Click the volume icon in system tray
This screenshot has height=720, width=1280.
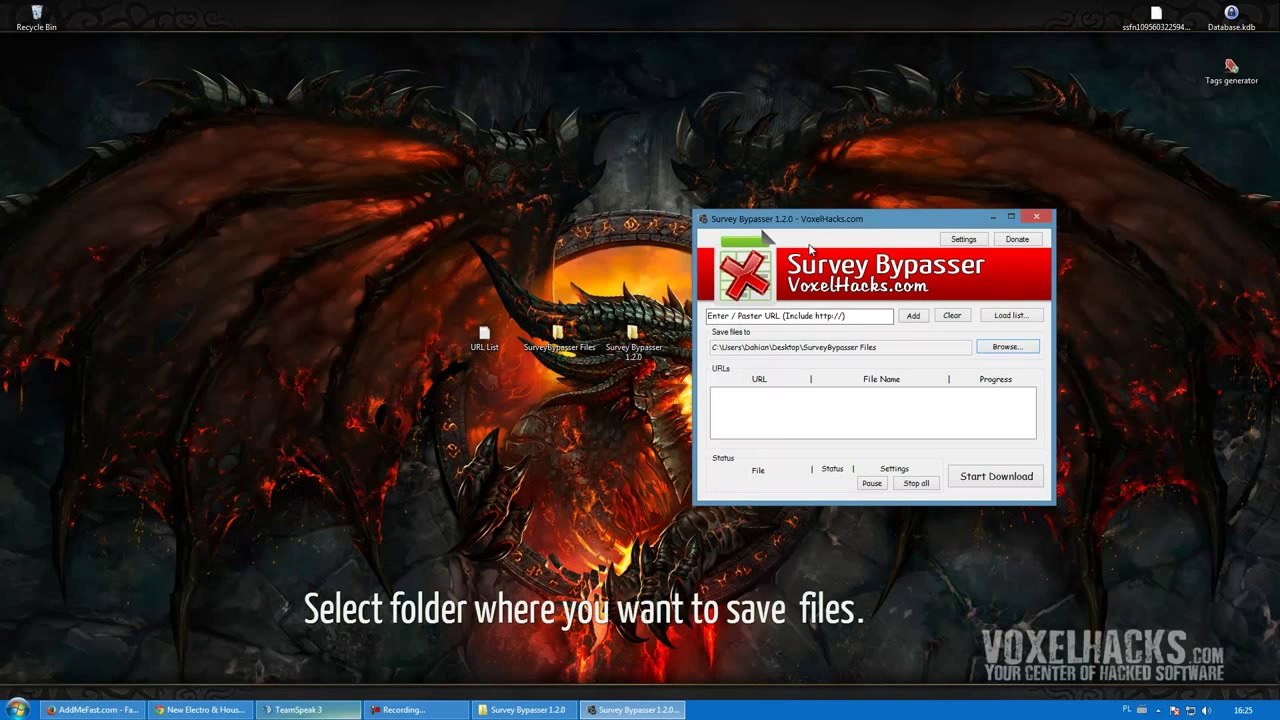click(x=1206, y=710)
